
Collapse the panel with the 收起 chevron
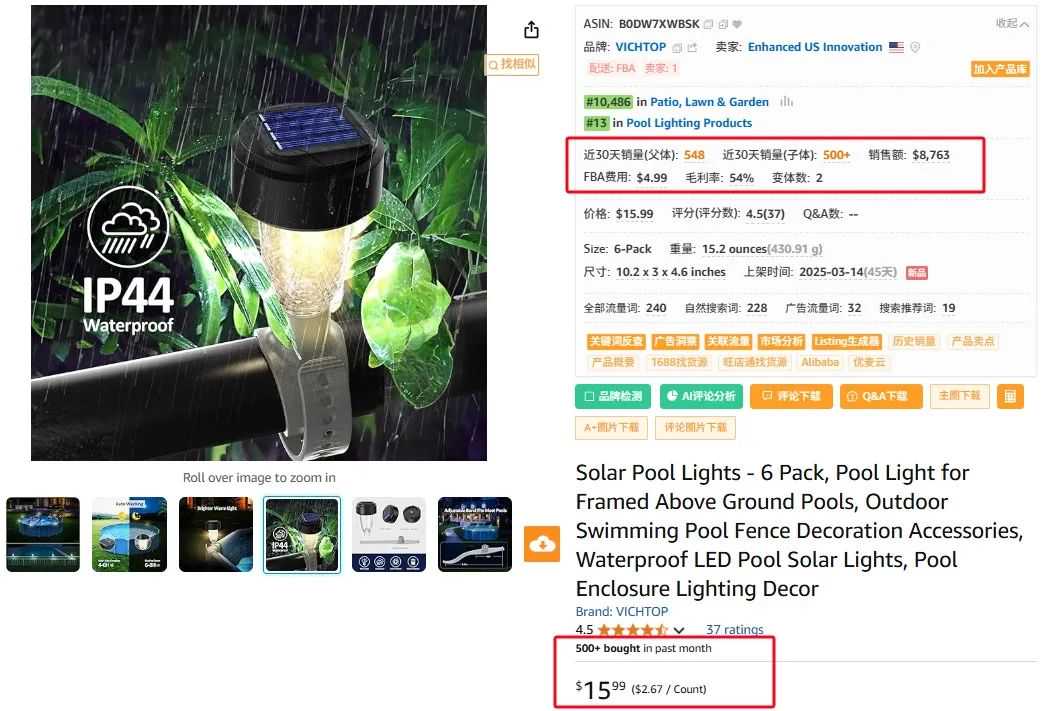click(1012, 24)
